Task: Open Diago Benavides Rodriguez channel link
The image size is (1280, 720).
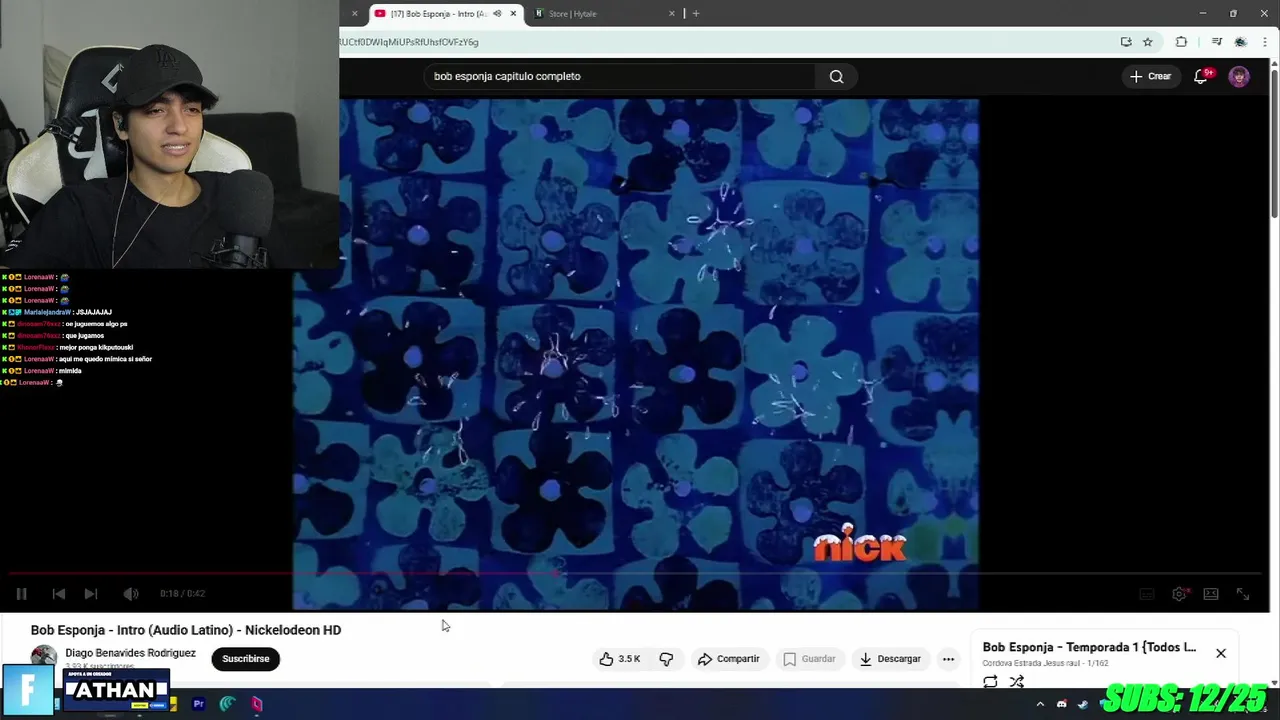Action: [130, 653]
